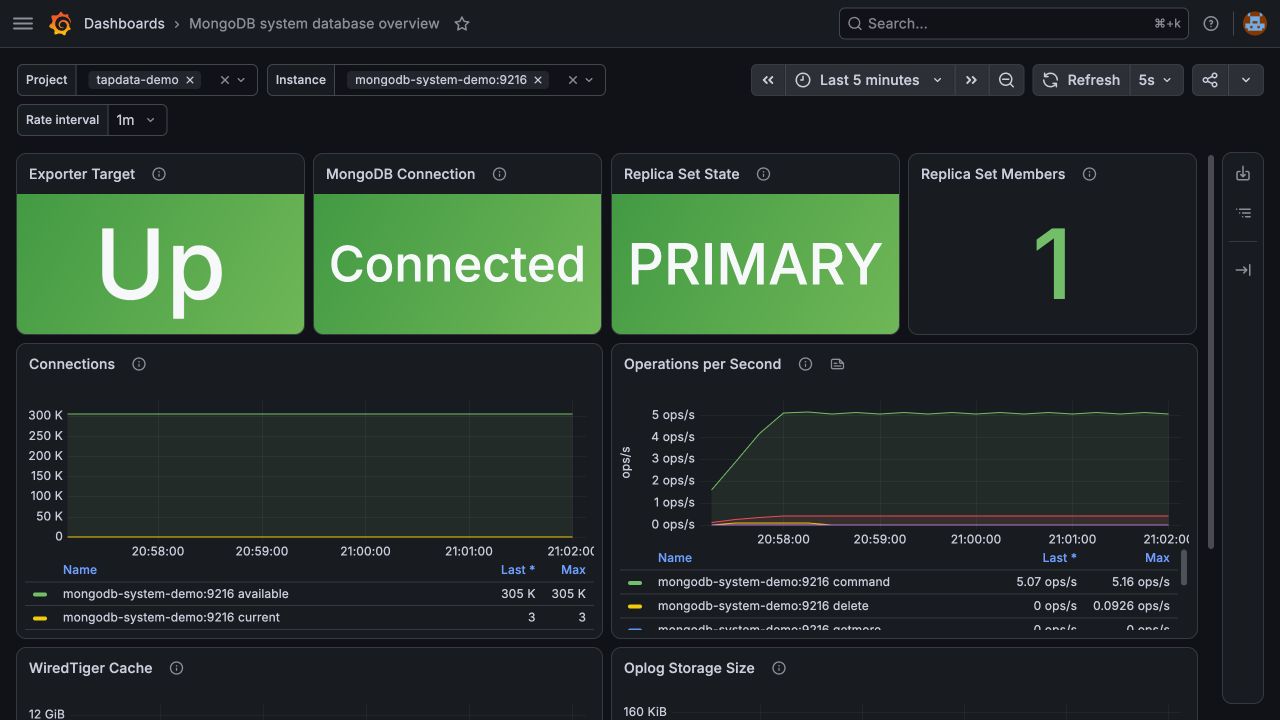Sort Operations legend by Max
1280x720 pixels.
coord(1157,558)
